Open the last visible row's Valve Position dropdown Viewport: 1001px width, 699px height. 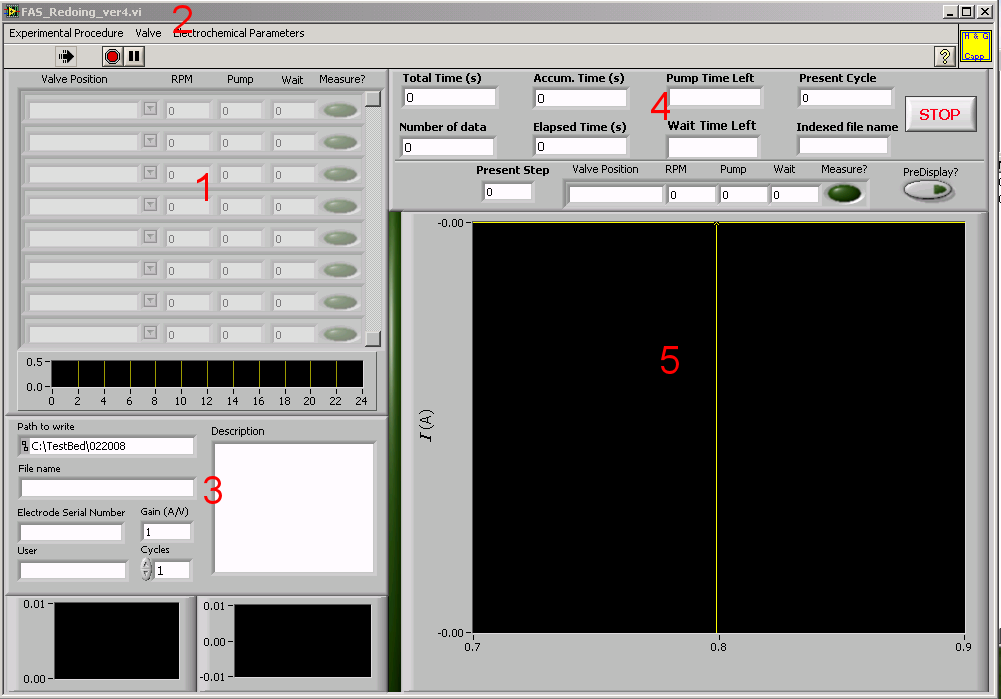coord(150,333)
